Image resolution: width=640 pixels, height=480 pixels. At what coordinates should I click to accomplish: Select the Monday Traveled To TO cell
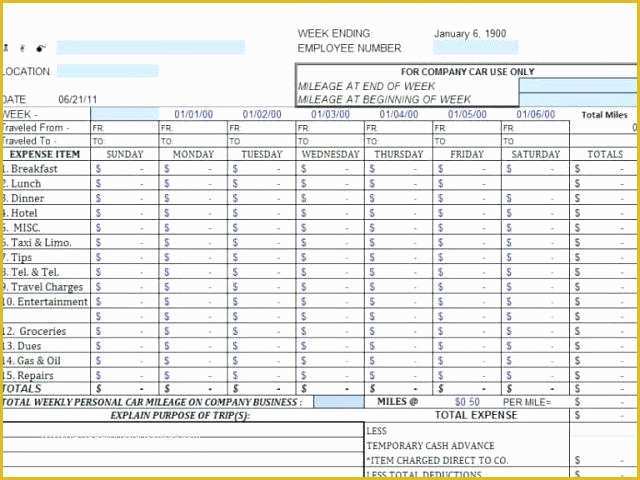coord(193,141)
